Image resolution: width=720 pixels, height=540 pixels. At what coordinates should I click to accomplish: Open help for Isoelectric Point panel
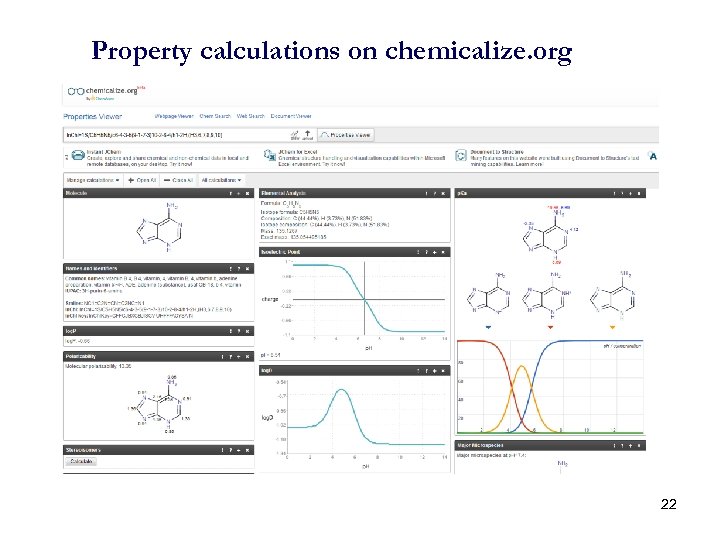(x=427, y=252)
